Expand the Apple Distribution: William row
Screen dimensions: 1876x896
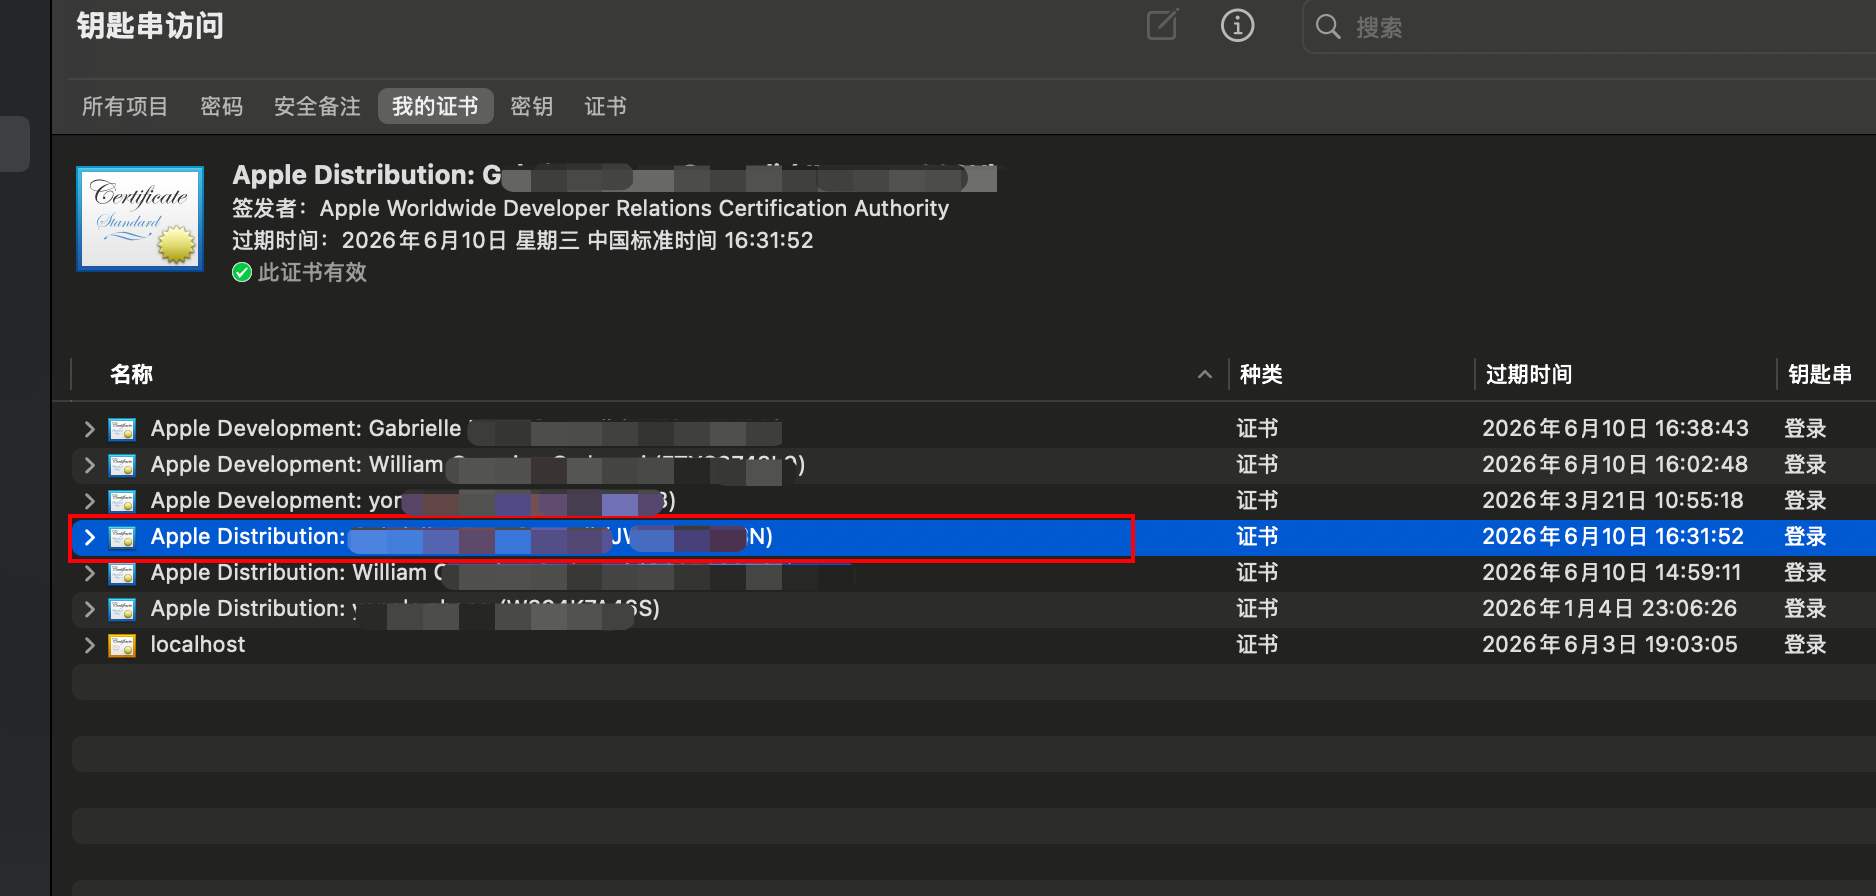89,573
